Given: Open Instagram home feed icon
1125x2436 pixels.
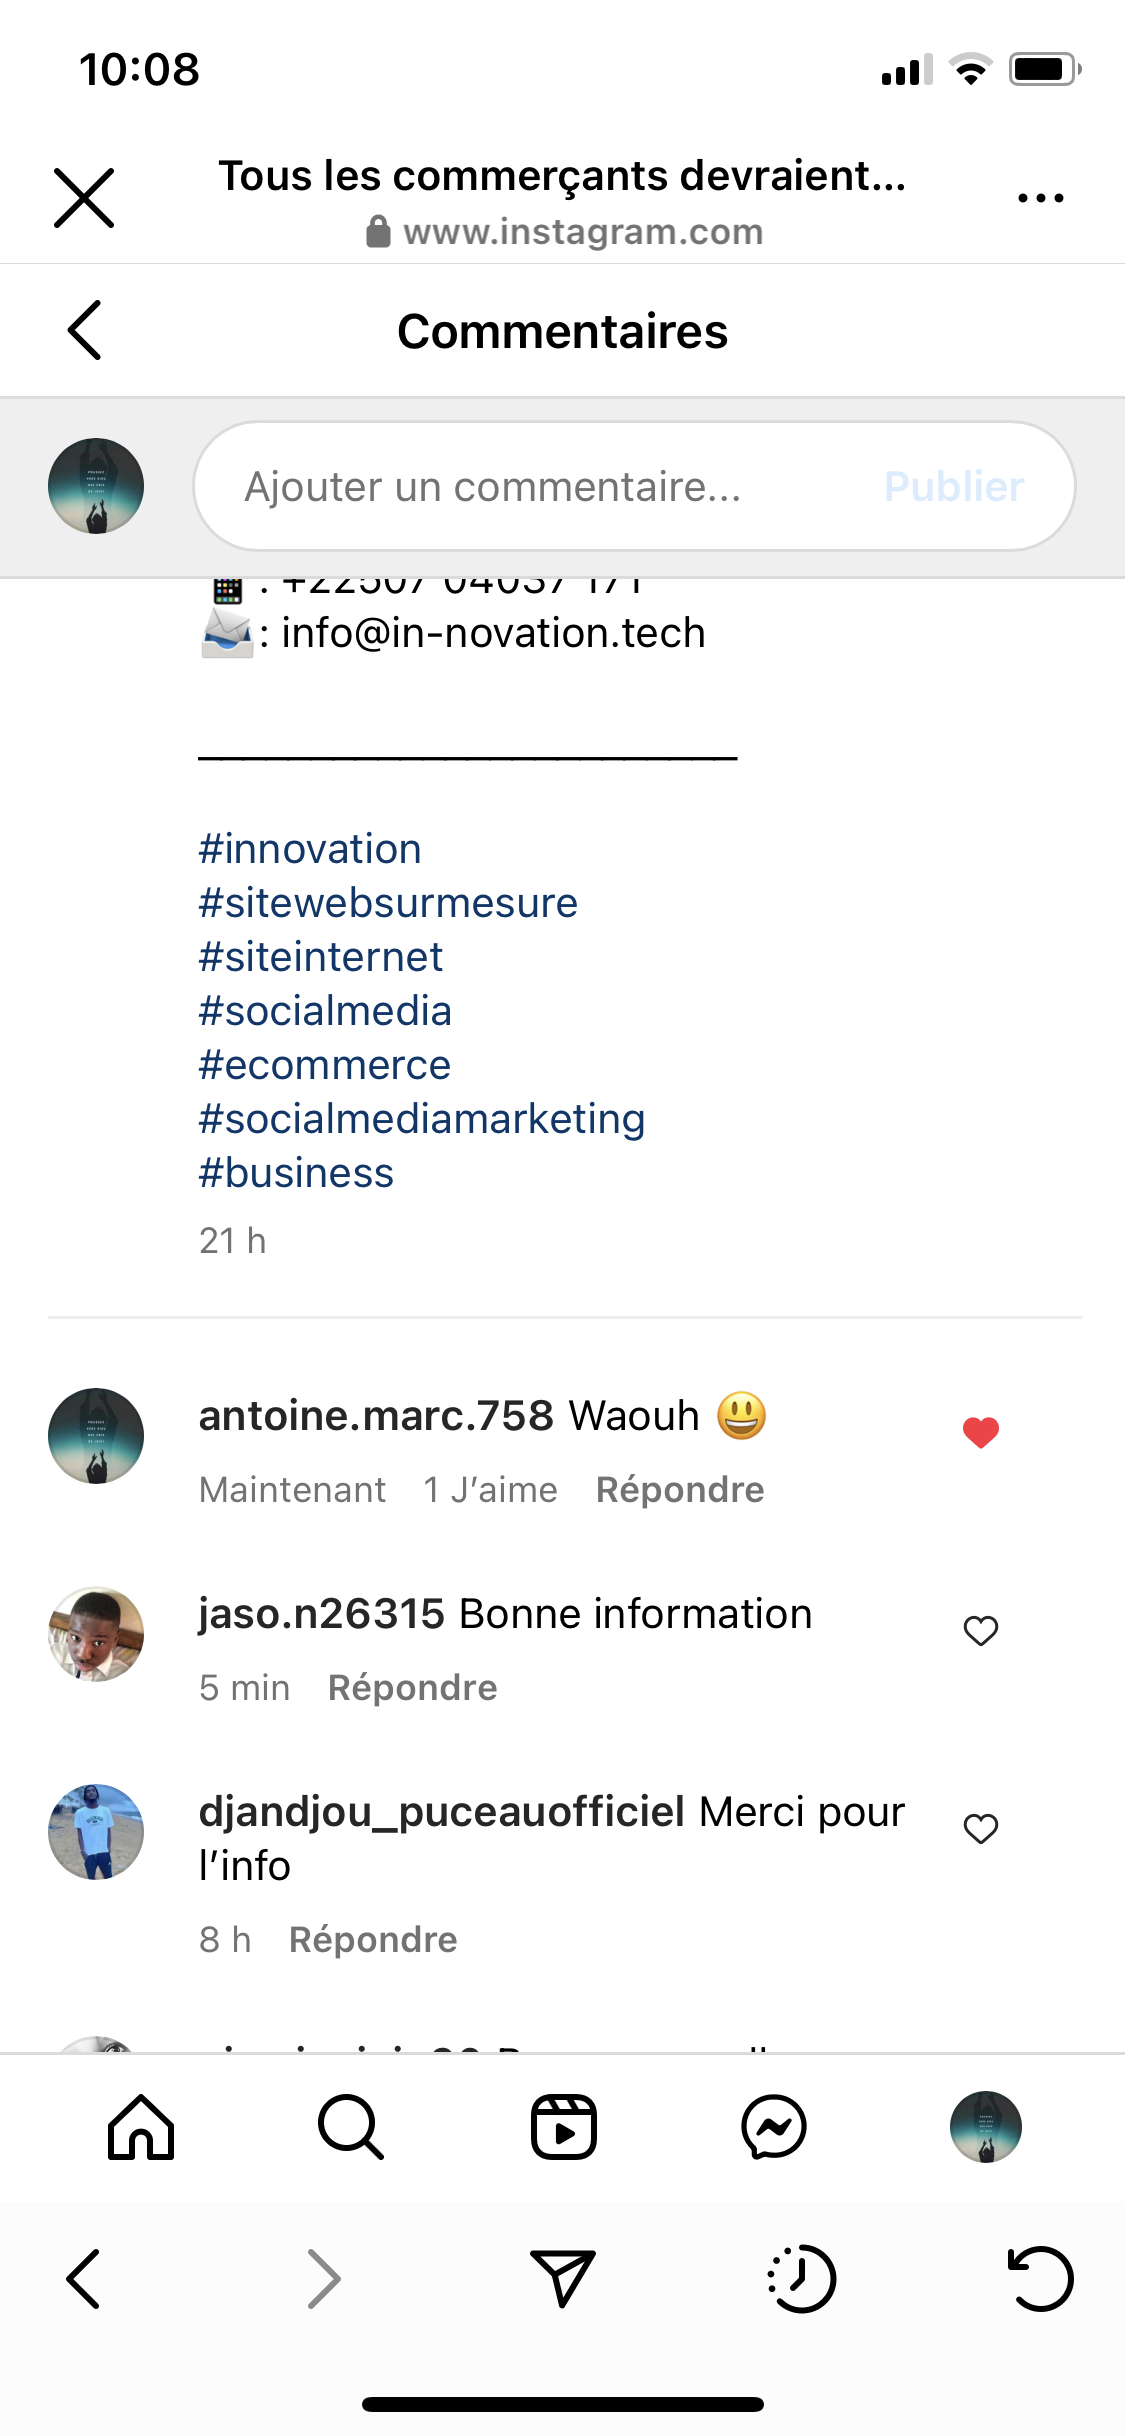Looking at the screenshot, I should 141,2127.
